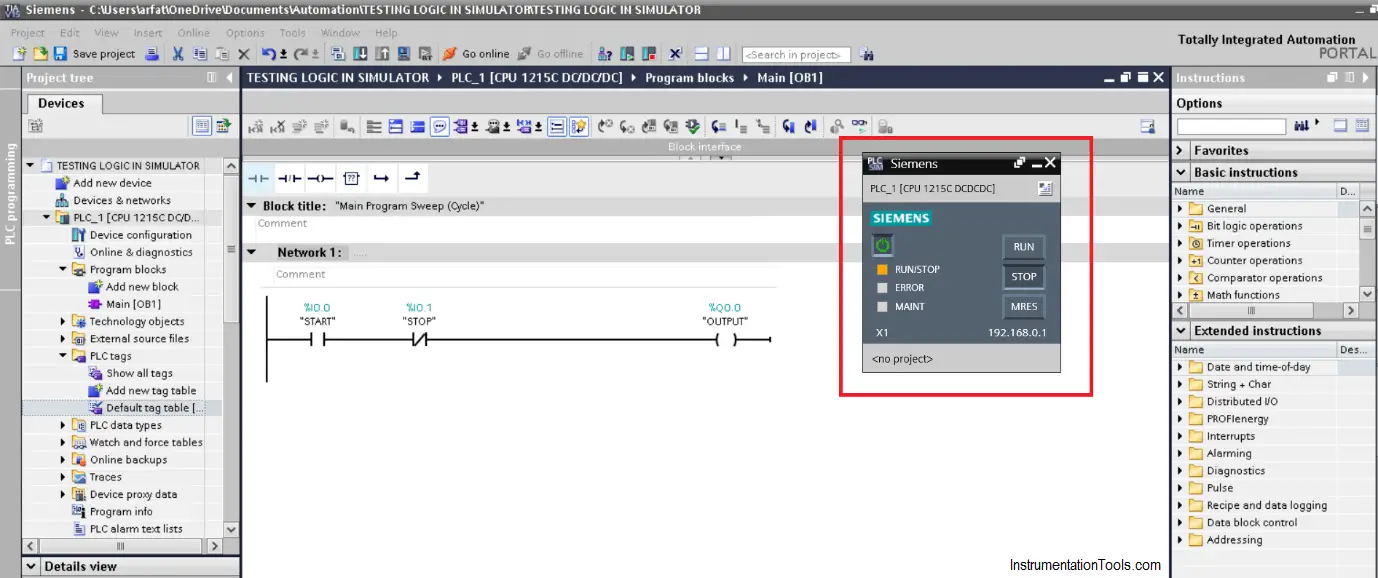
Task: Select Device configuration in project tree
Action: 132,235
